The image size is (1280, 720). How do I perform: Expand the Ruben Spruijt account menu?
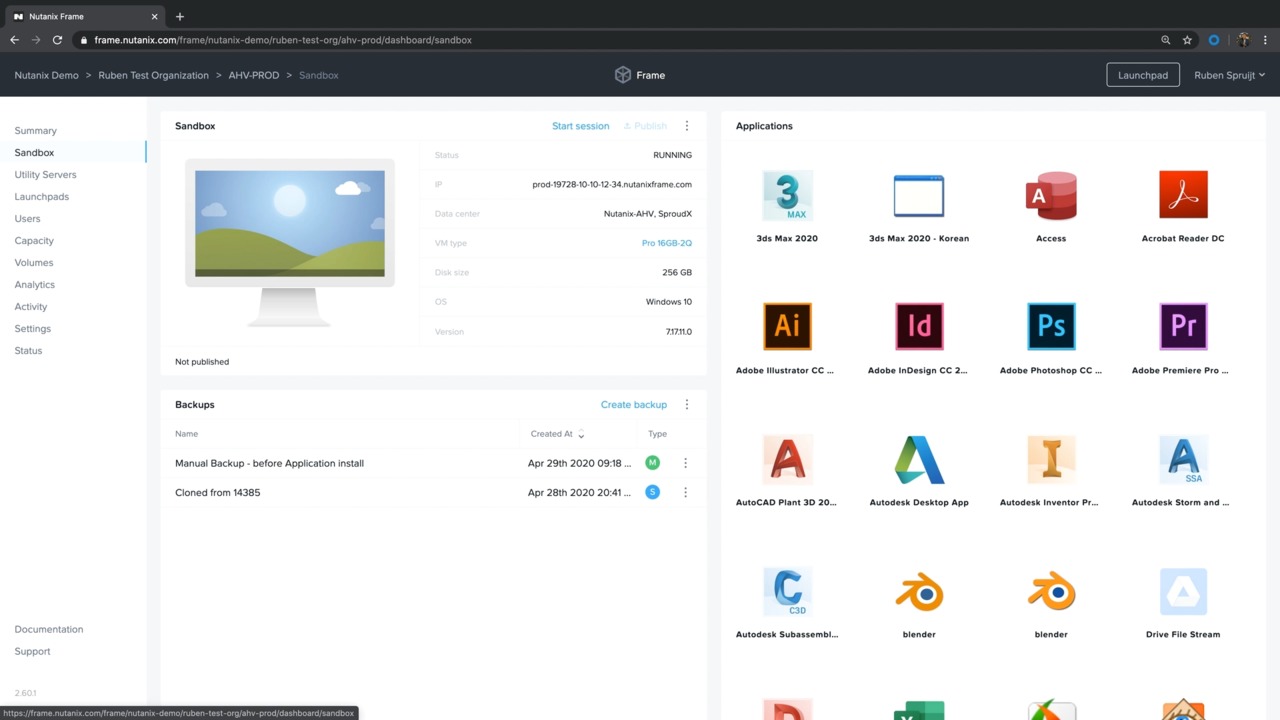1228,75
